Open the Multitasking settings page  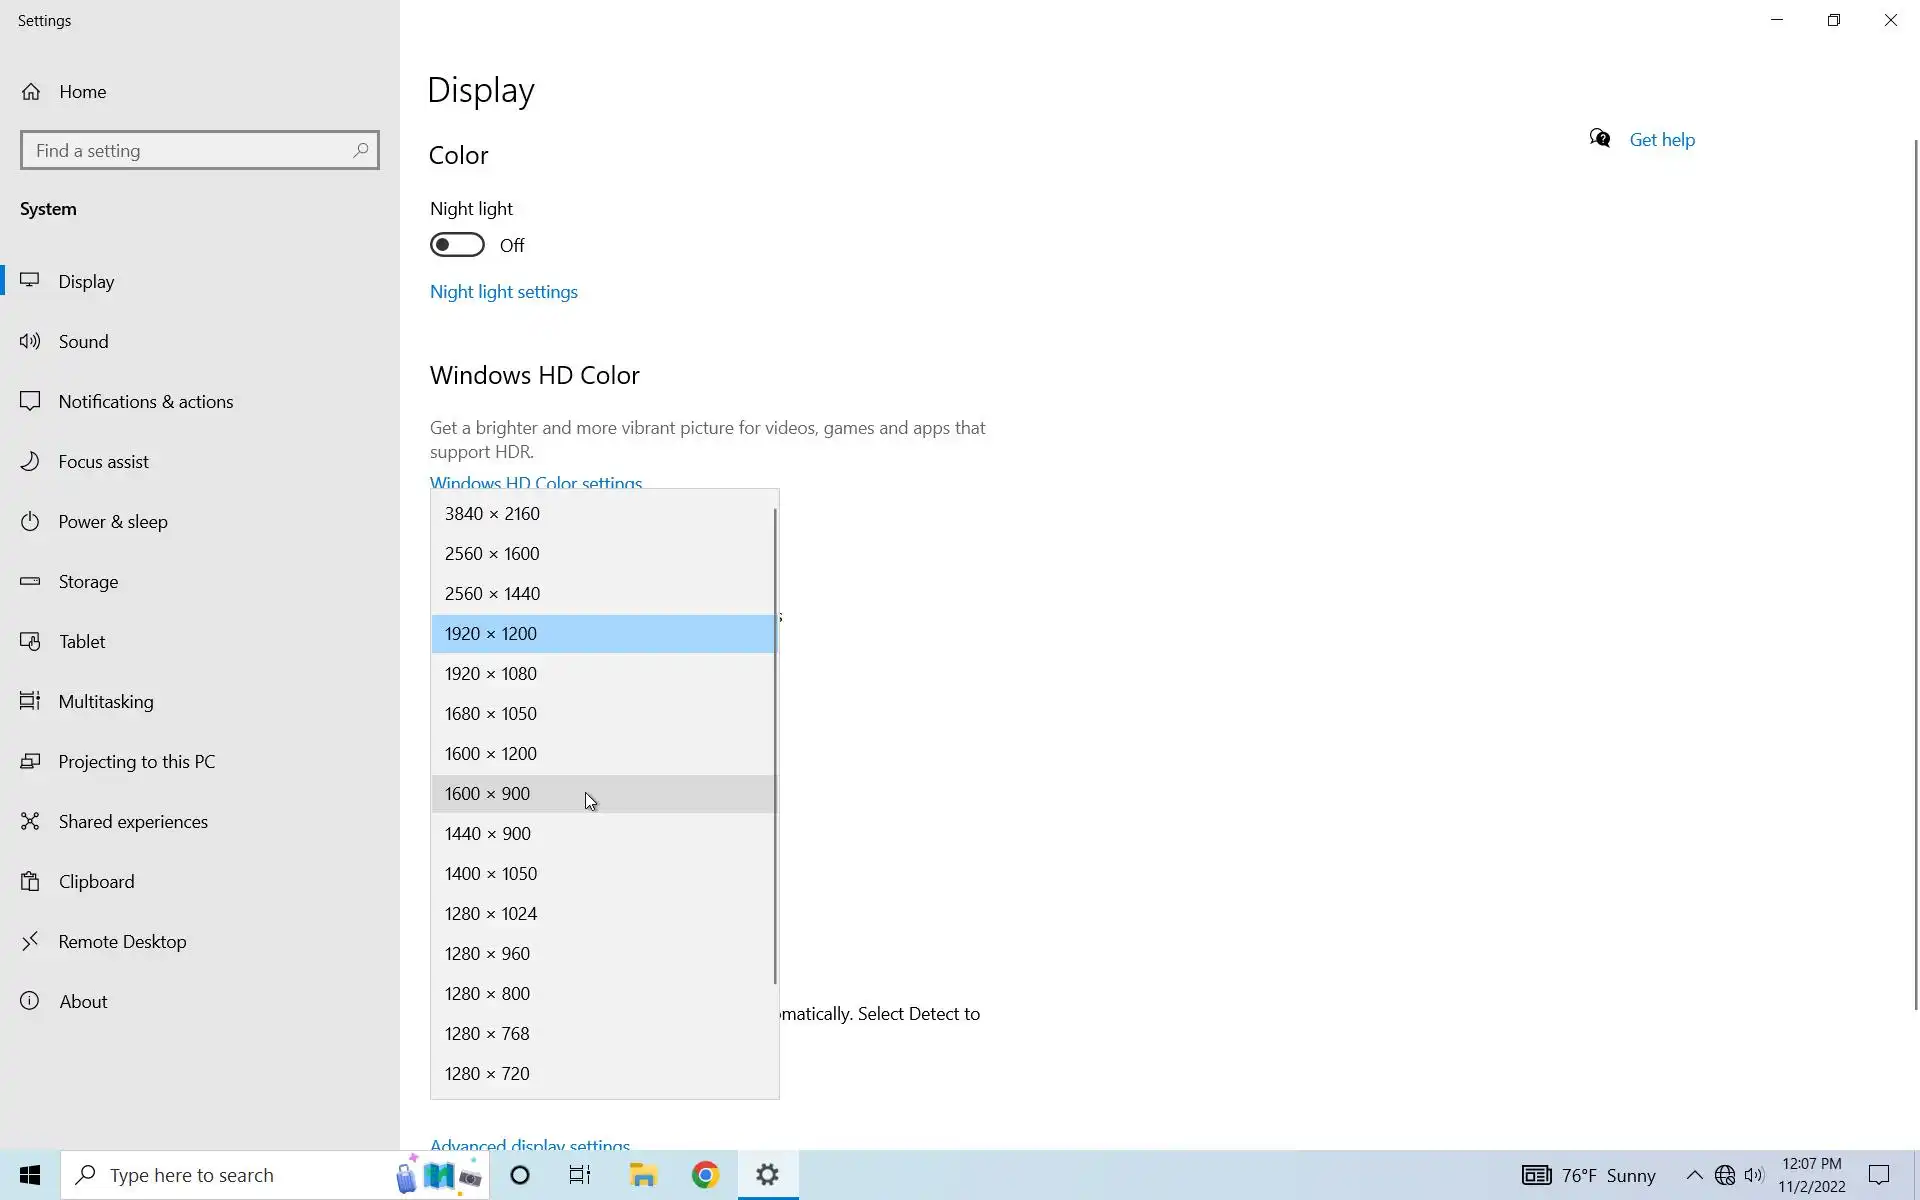pyautogui.click(x=106, y=701)
